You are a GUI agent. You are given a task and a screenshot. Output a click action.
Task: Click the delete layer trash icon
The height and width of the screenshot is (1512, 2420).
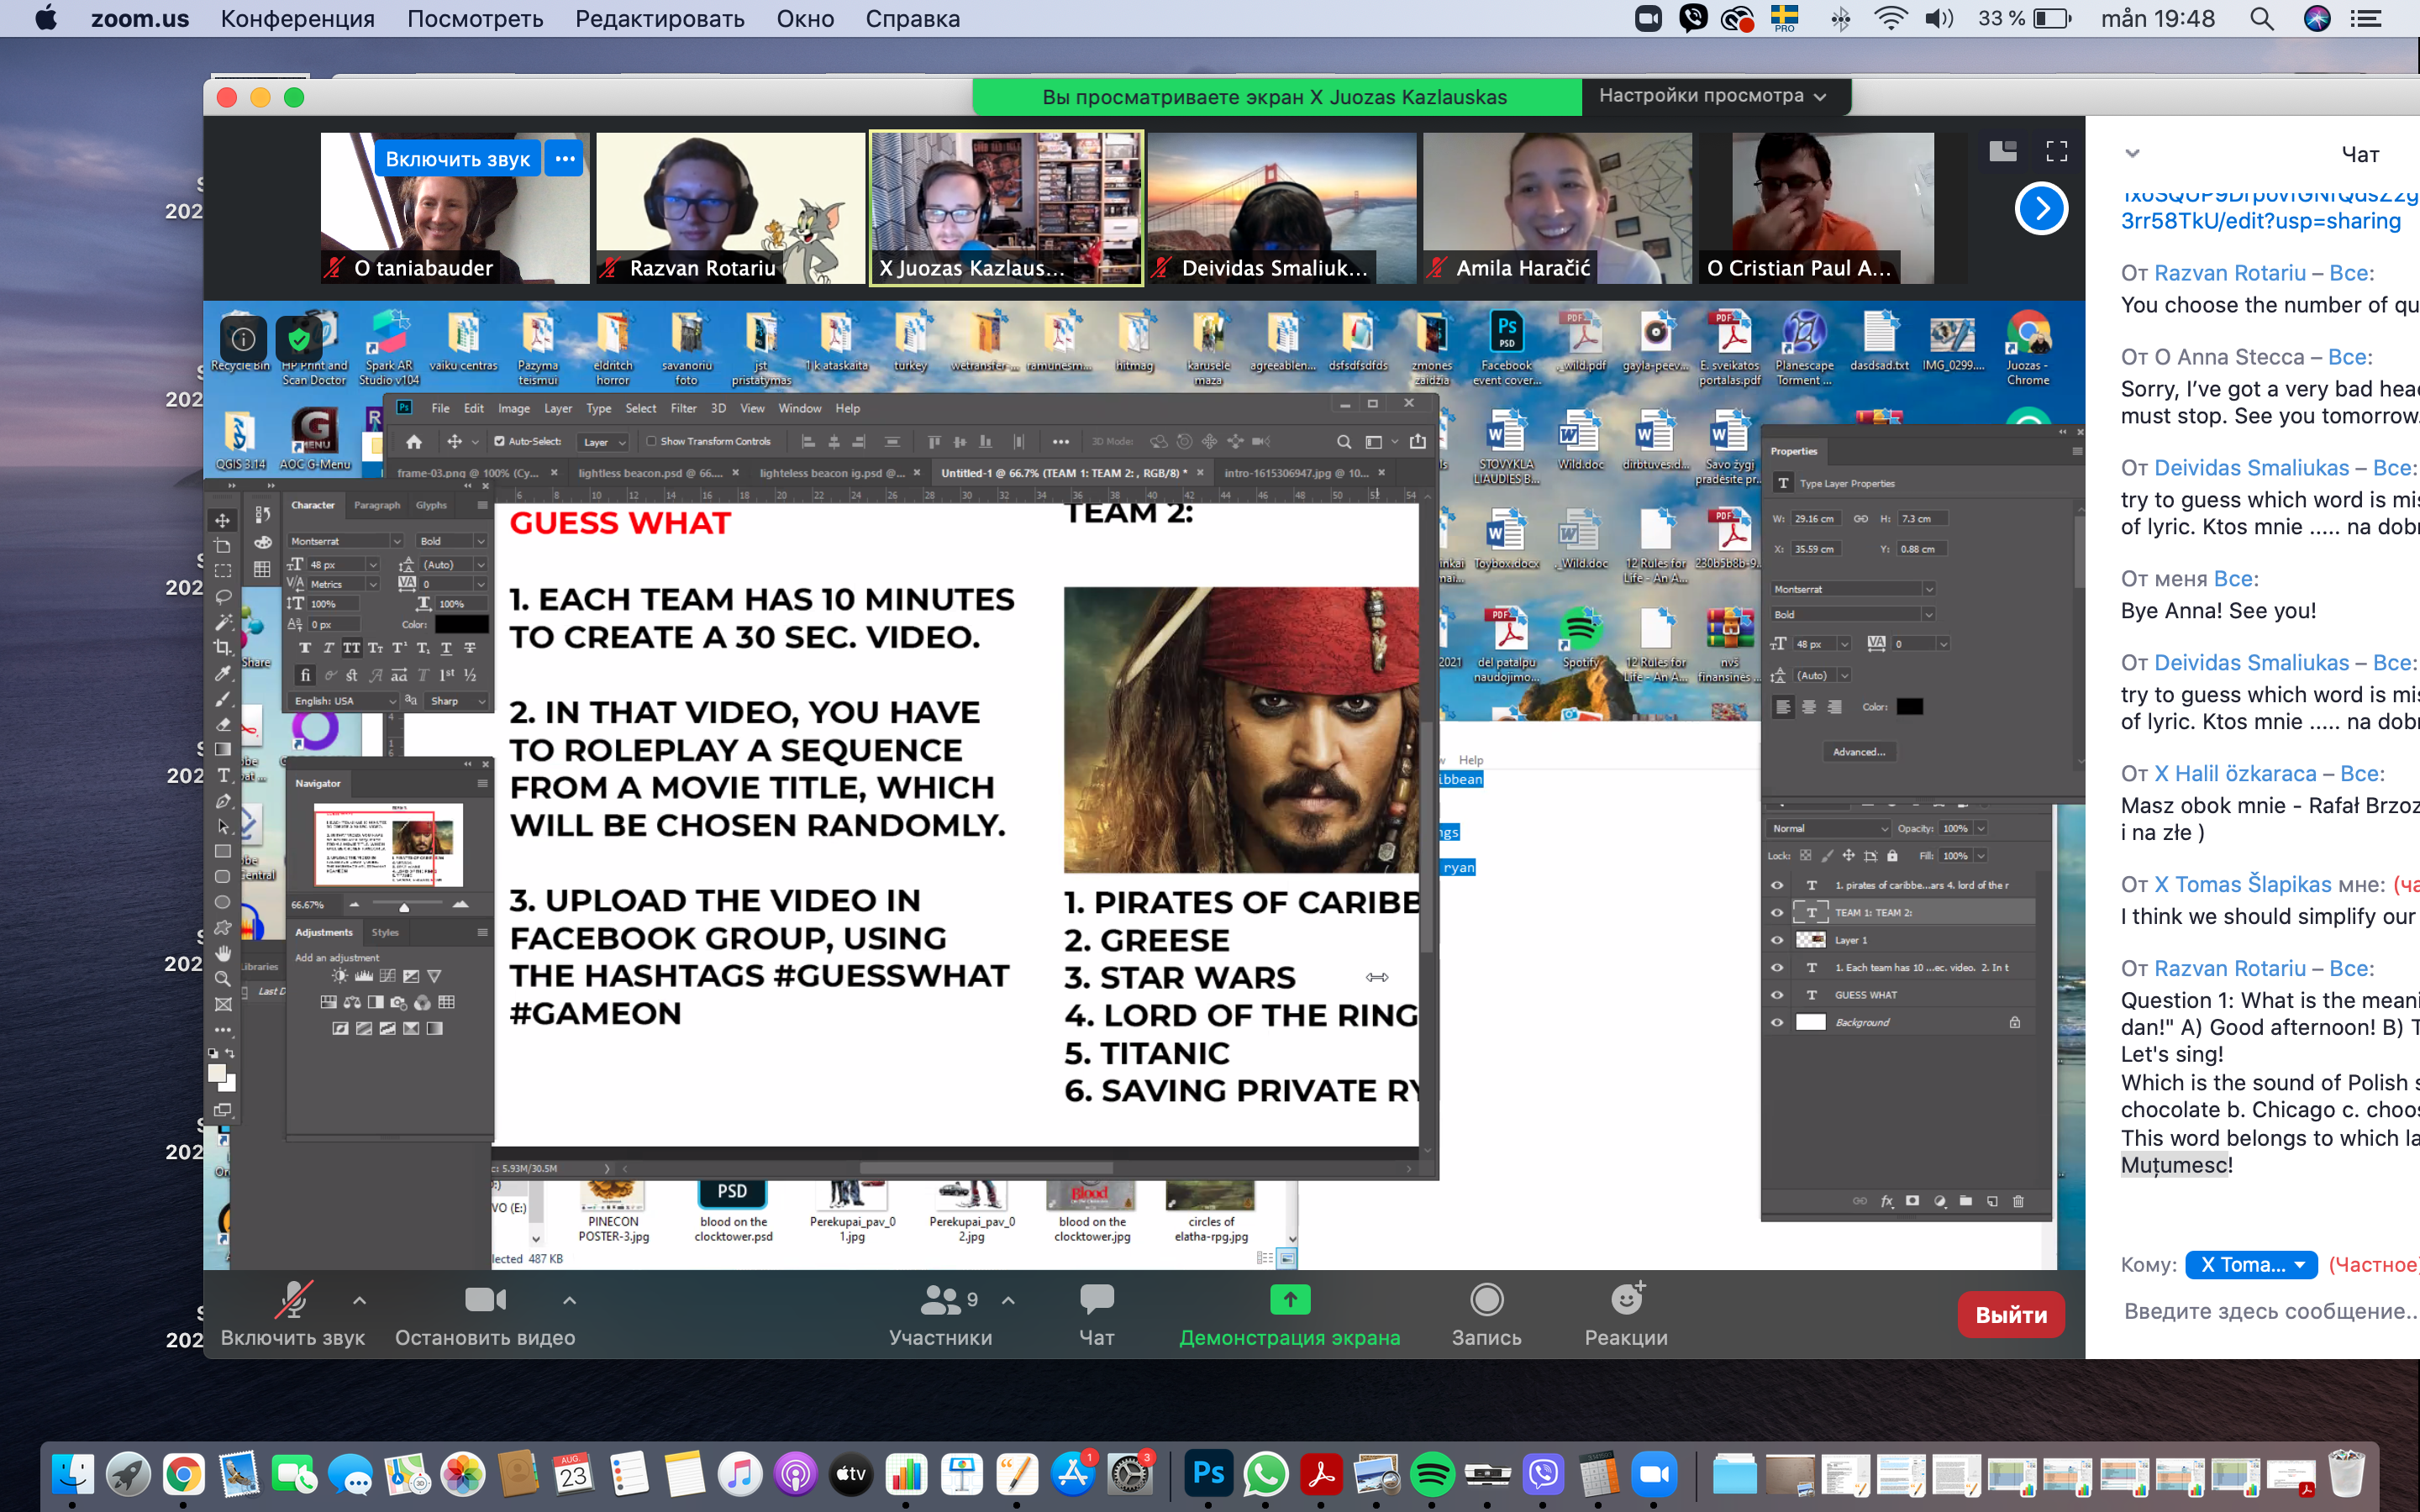[2018, 1201]
